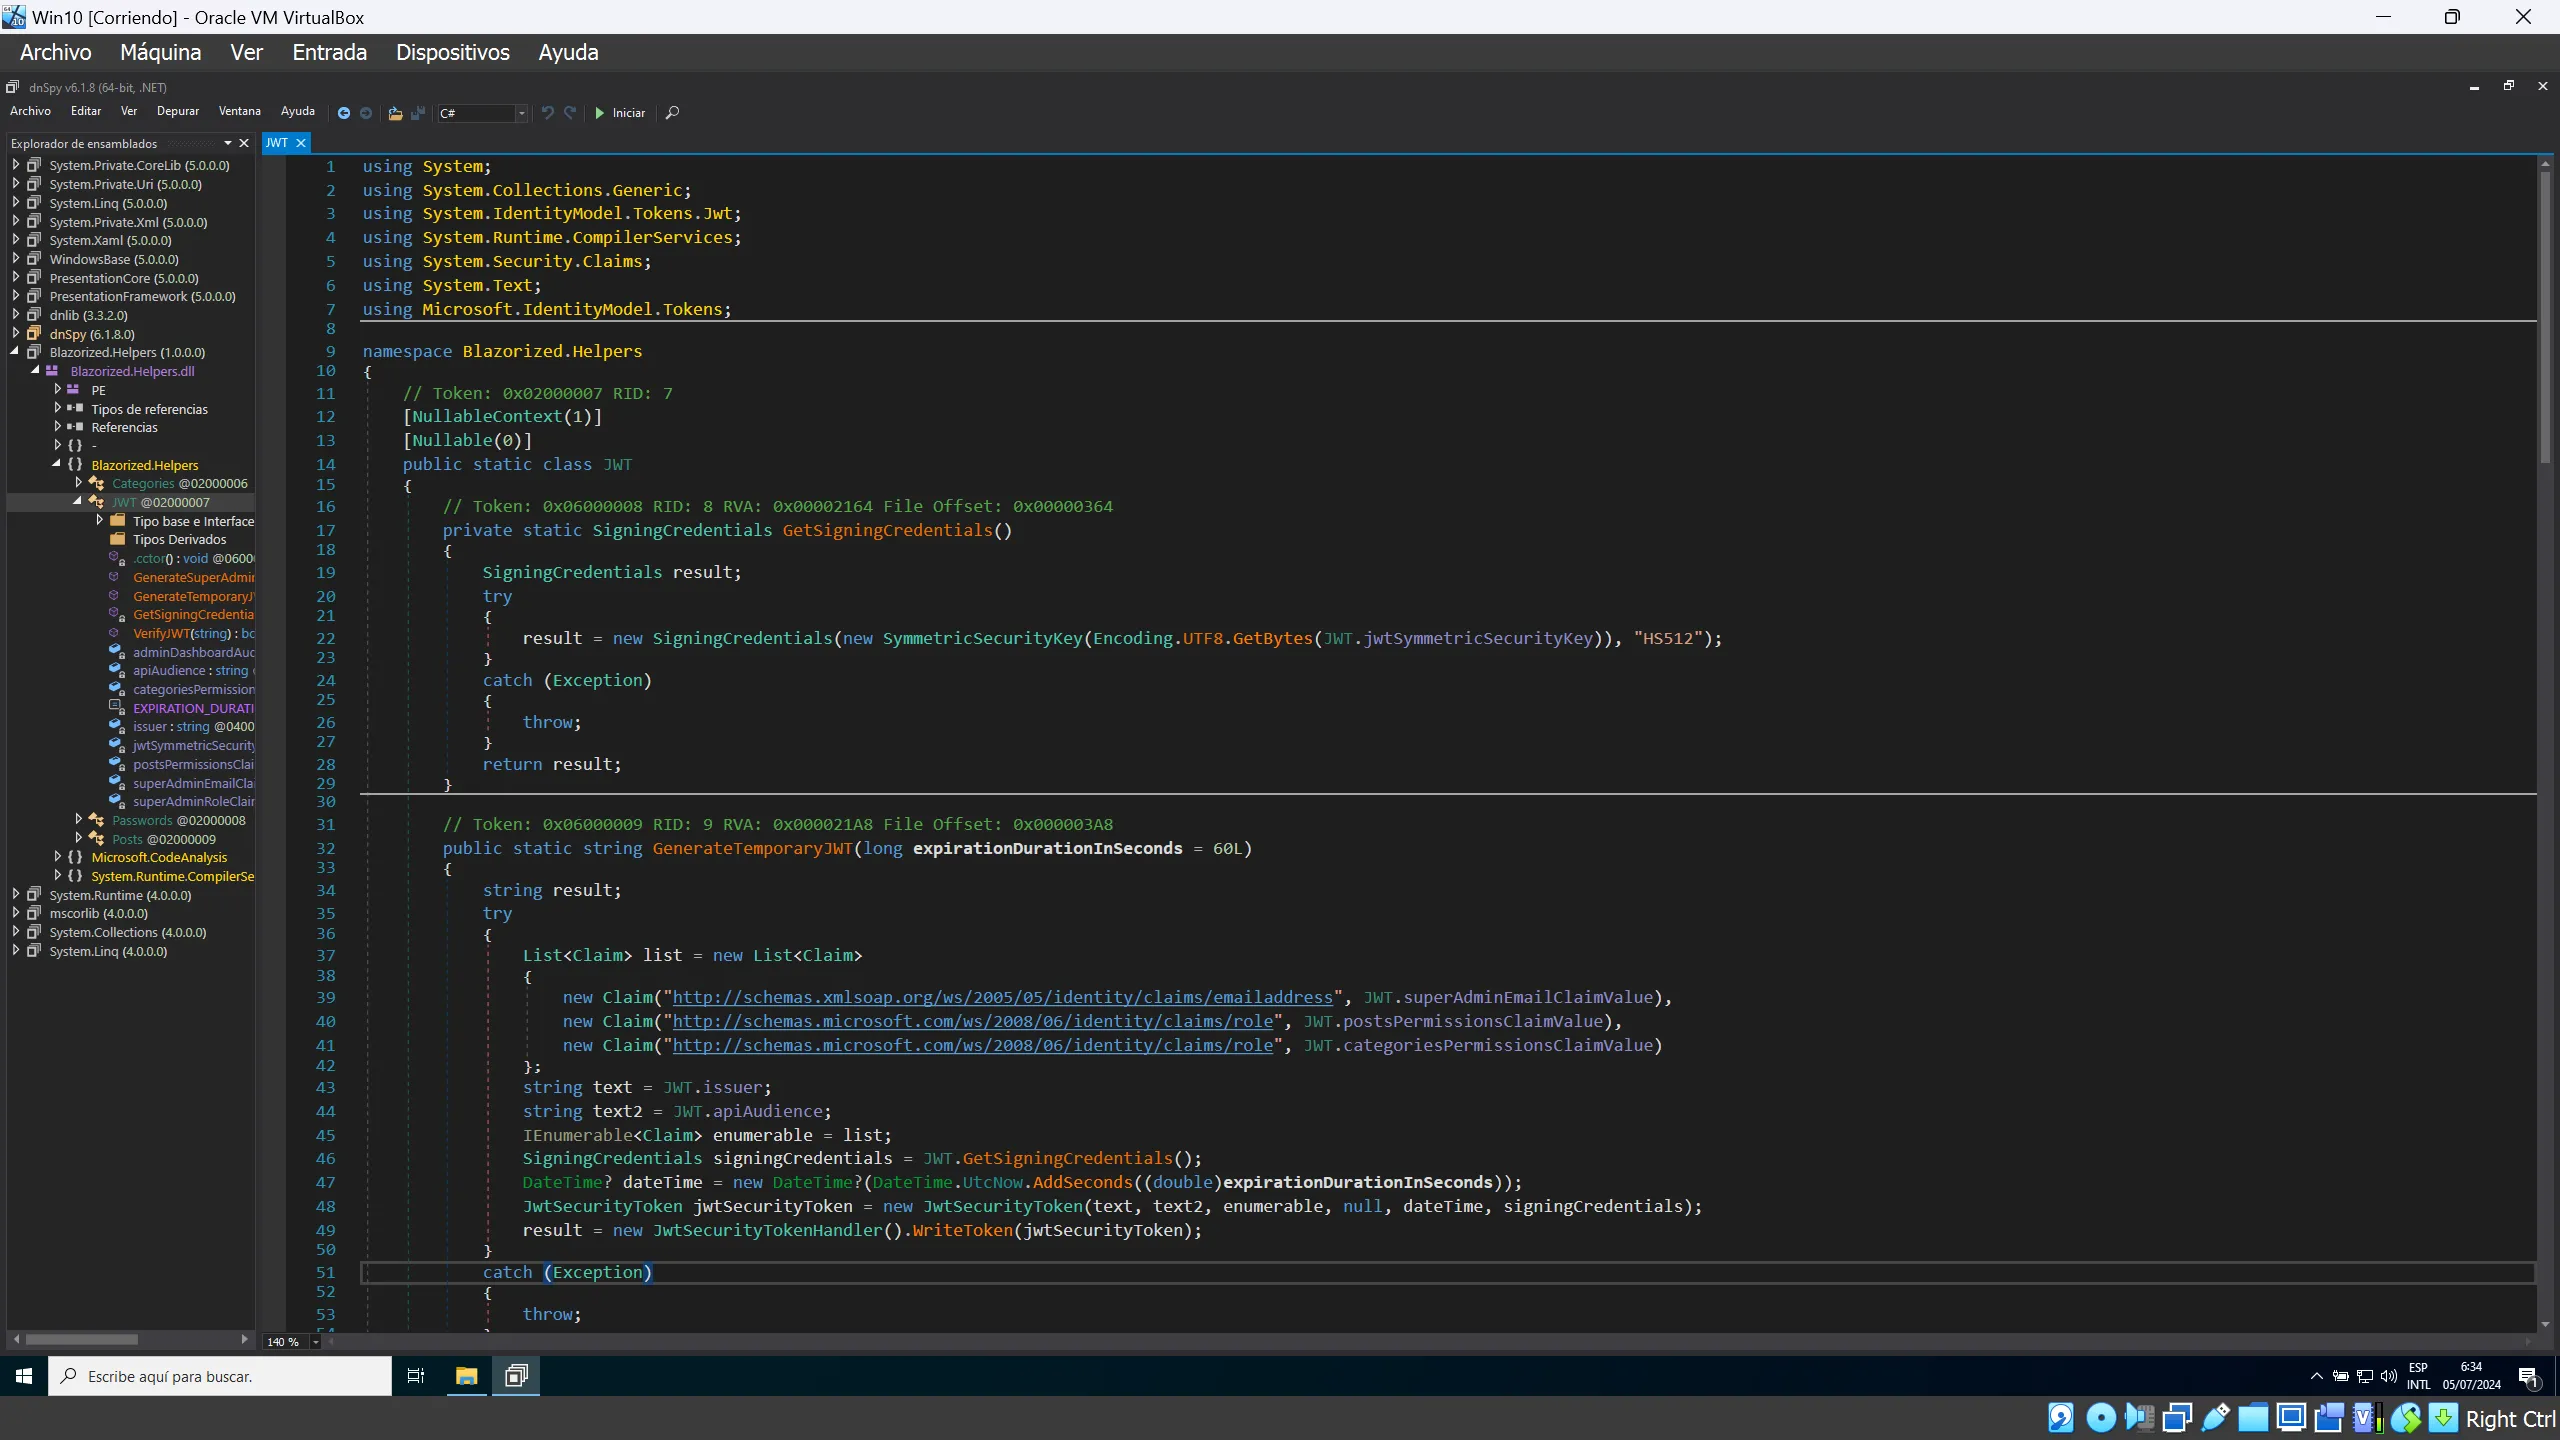This screenshot has width=2560, height=1440.
Task: Collapse the Blazorized.Helpers namespace node
Action: click(57, 465)
